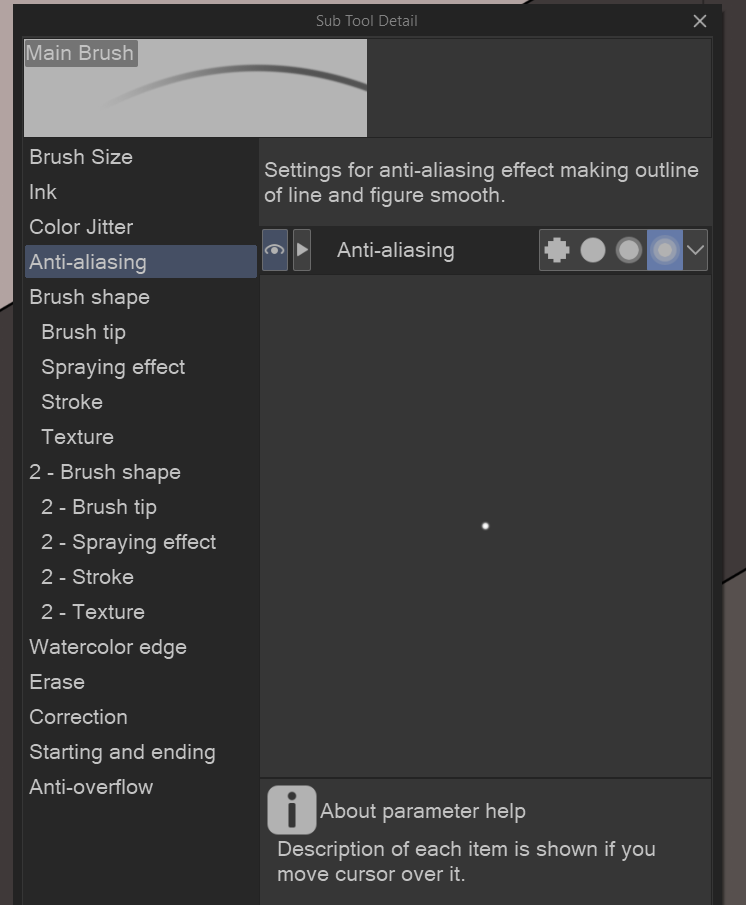Toggle the Anti-aliasing eye visibility icon
The height and width of the screenshot is (905, 746).
pos(275,250)
